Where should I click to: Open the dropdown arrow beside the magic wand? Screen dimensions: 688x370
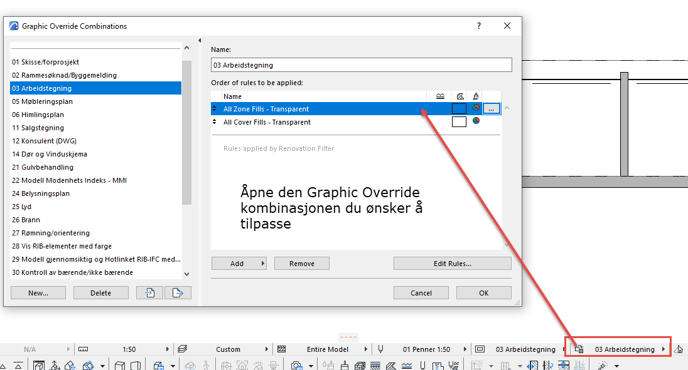click(616, 366)
